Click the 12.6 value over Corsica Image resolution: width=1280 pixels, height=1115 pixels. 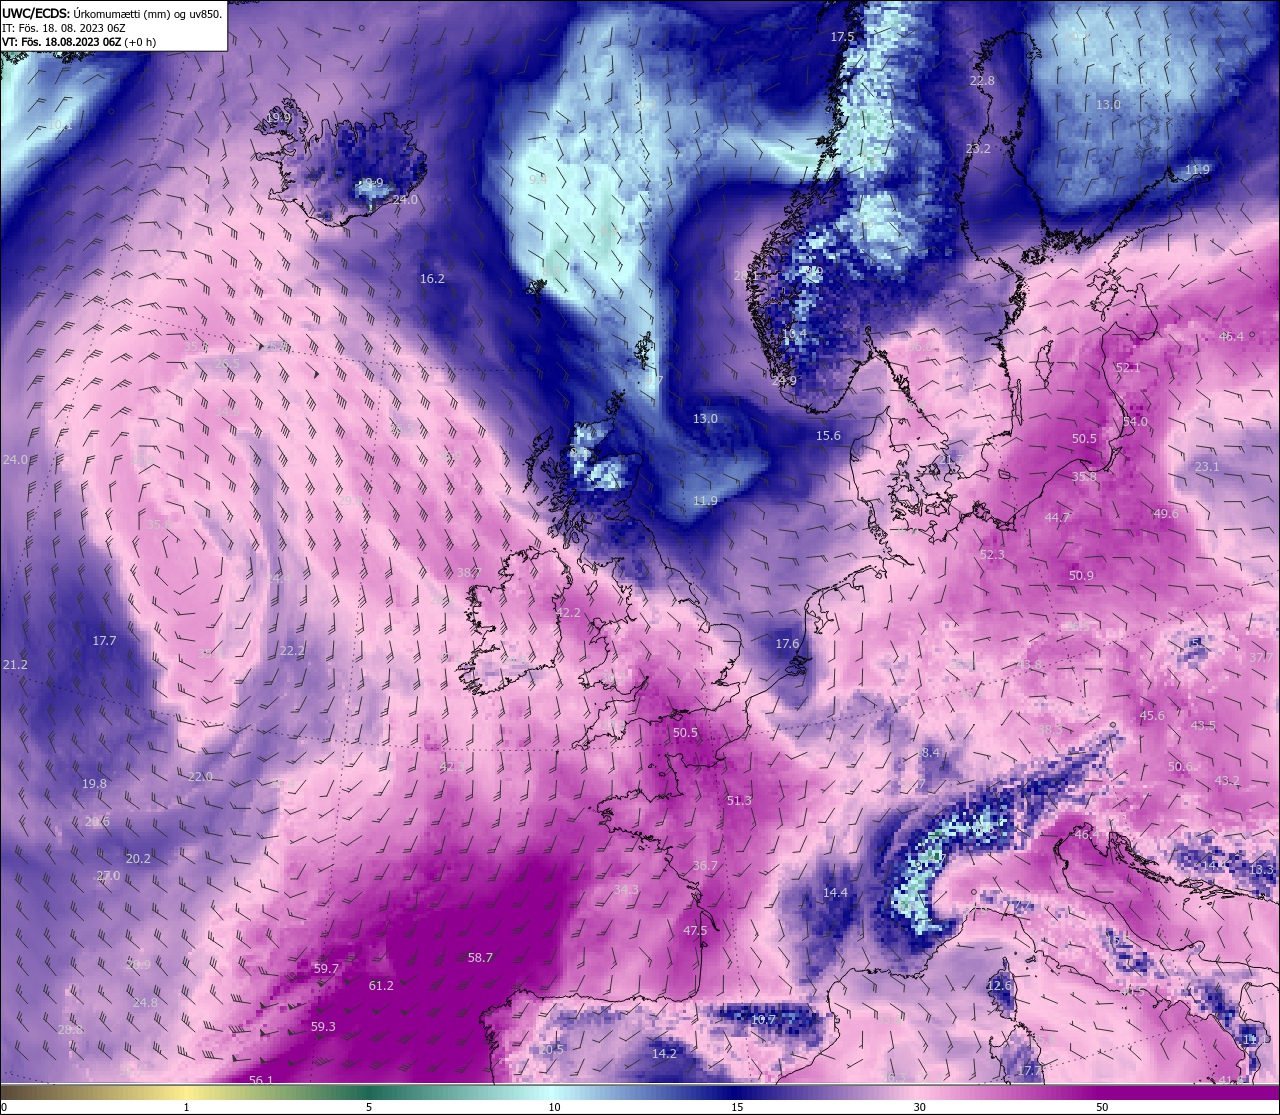[x=999, y=986]
